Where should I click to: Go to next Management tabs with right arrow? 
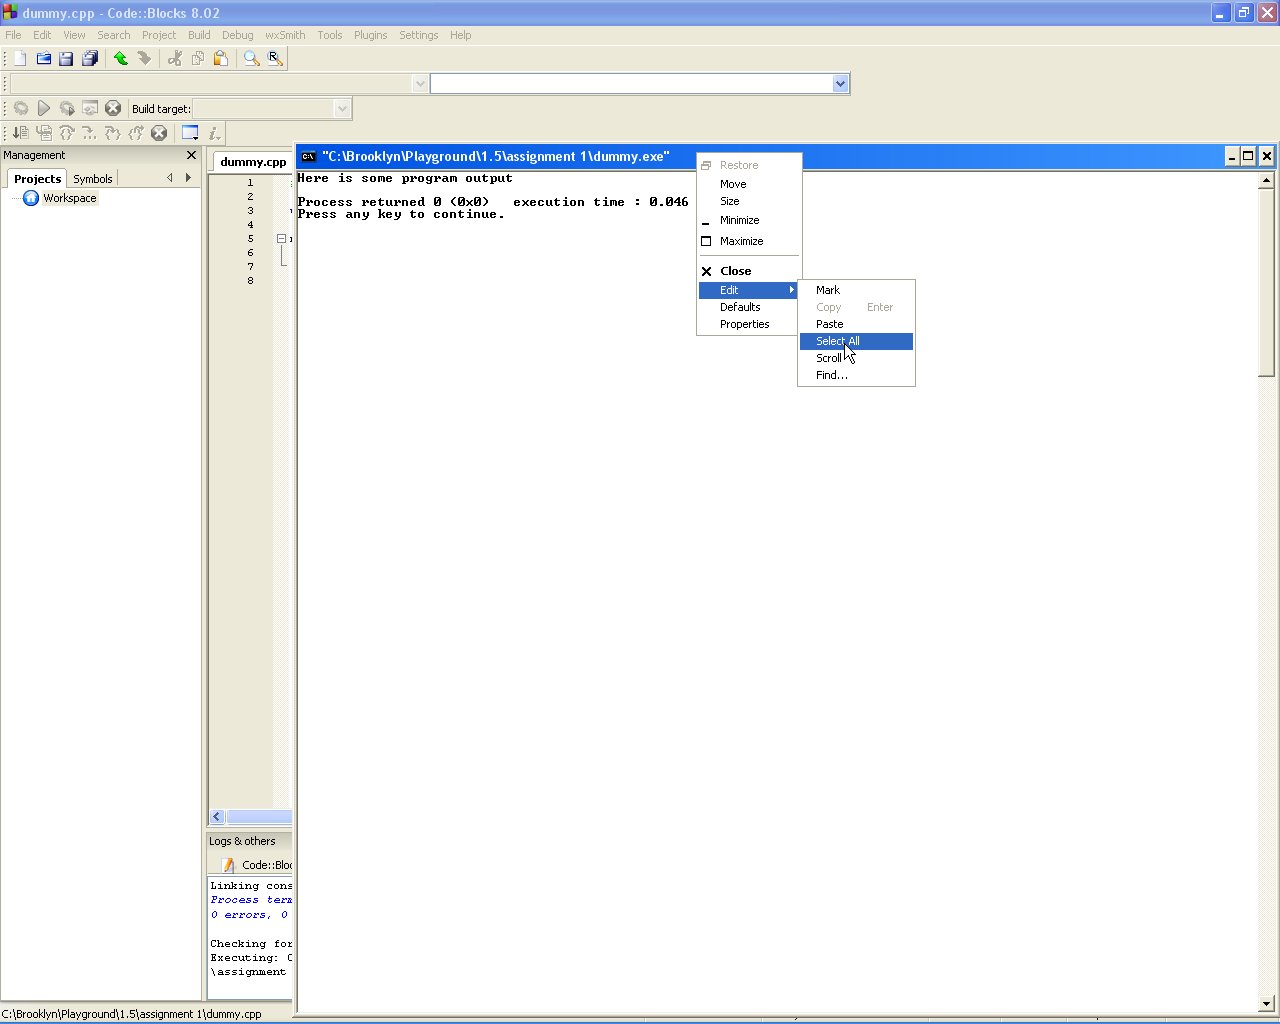point(188,178)
